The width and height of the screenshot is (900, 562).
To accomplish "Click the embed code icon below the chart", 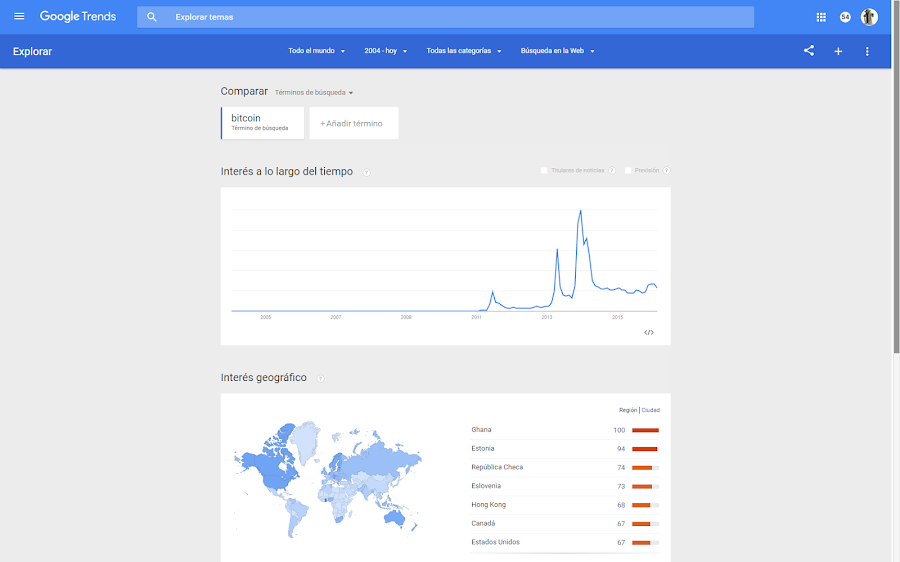I will (649, 332).
